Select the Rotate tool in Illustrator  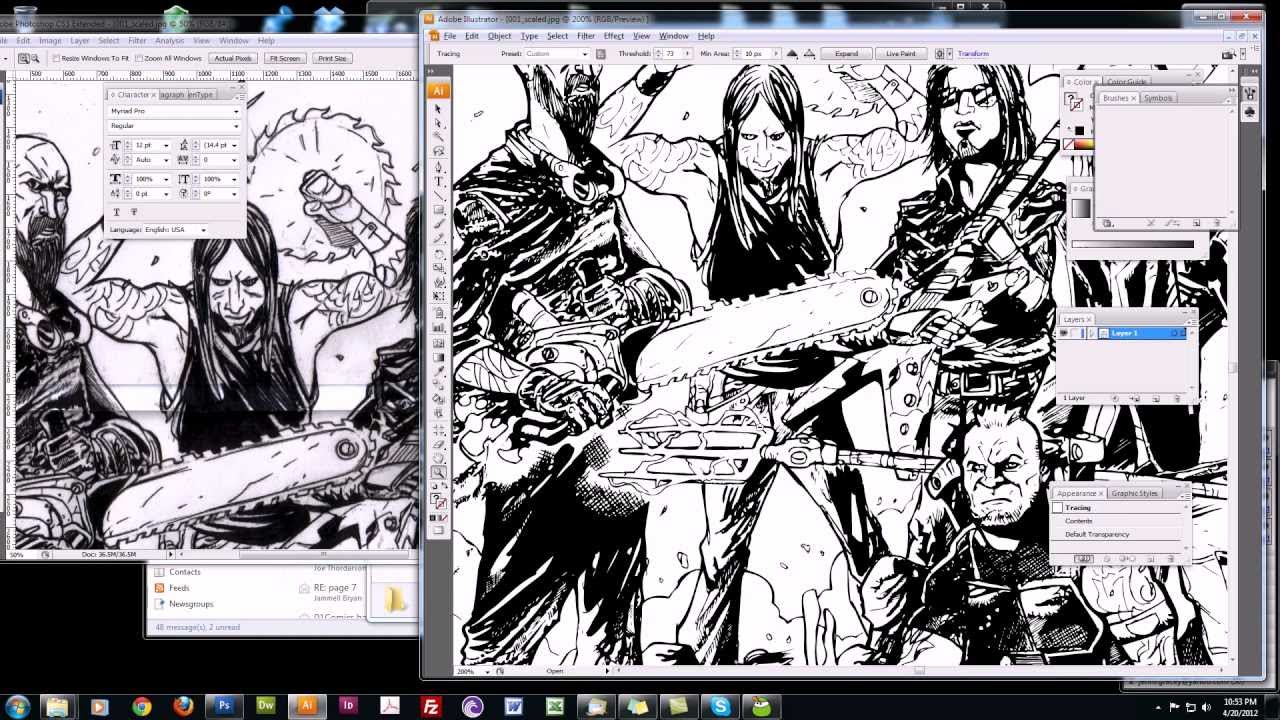pyautogui.click(x=438, y=254)
